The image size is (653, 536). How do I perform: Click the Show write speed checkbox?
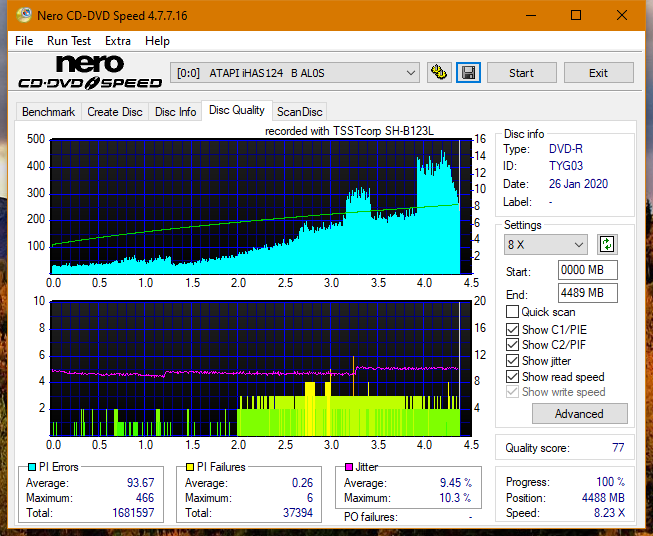(x=512, y=392)
